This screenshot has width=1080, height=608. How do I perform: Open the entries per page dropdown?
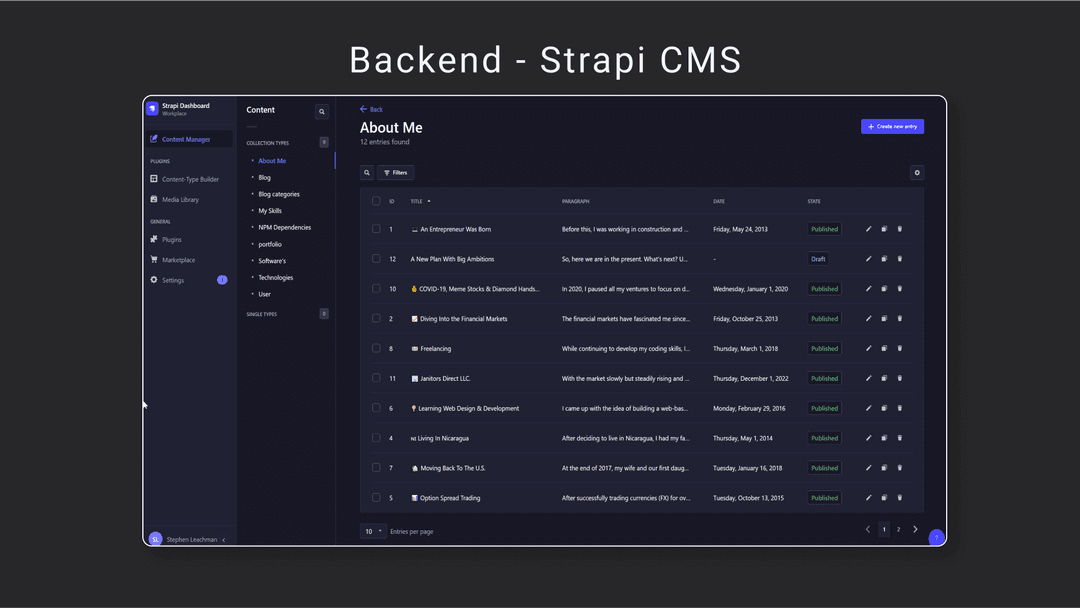[373, 531]
